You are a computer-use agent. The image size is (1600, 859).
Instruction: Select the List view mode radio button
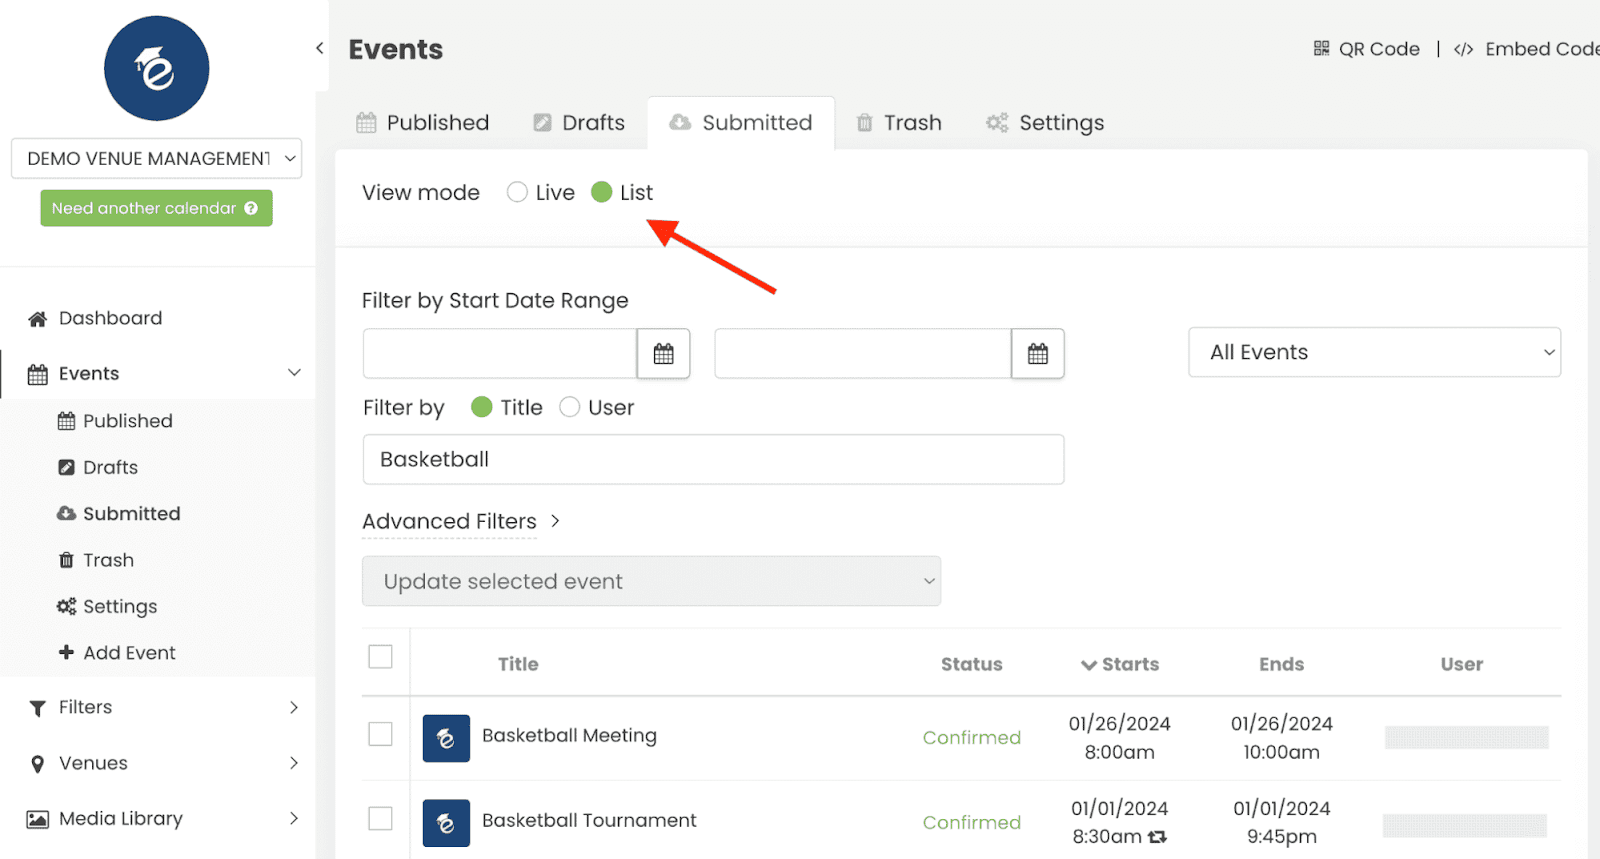601,192
